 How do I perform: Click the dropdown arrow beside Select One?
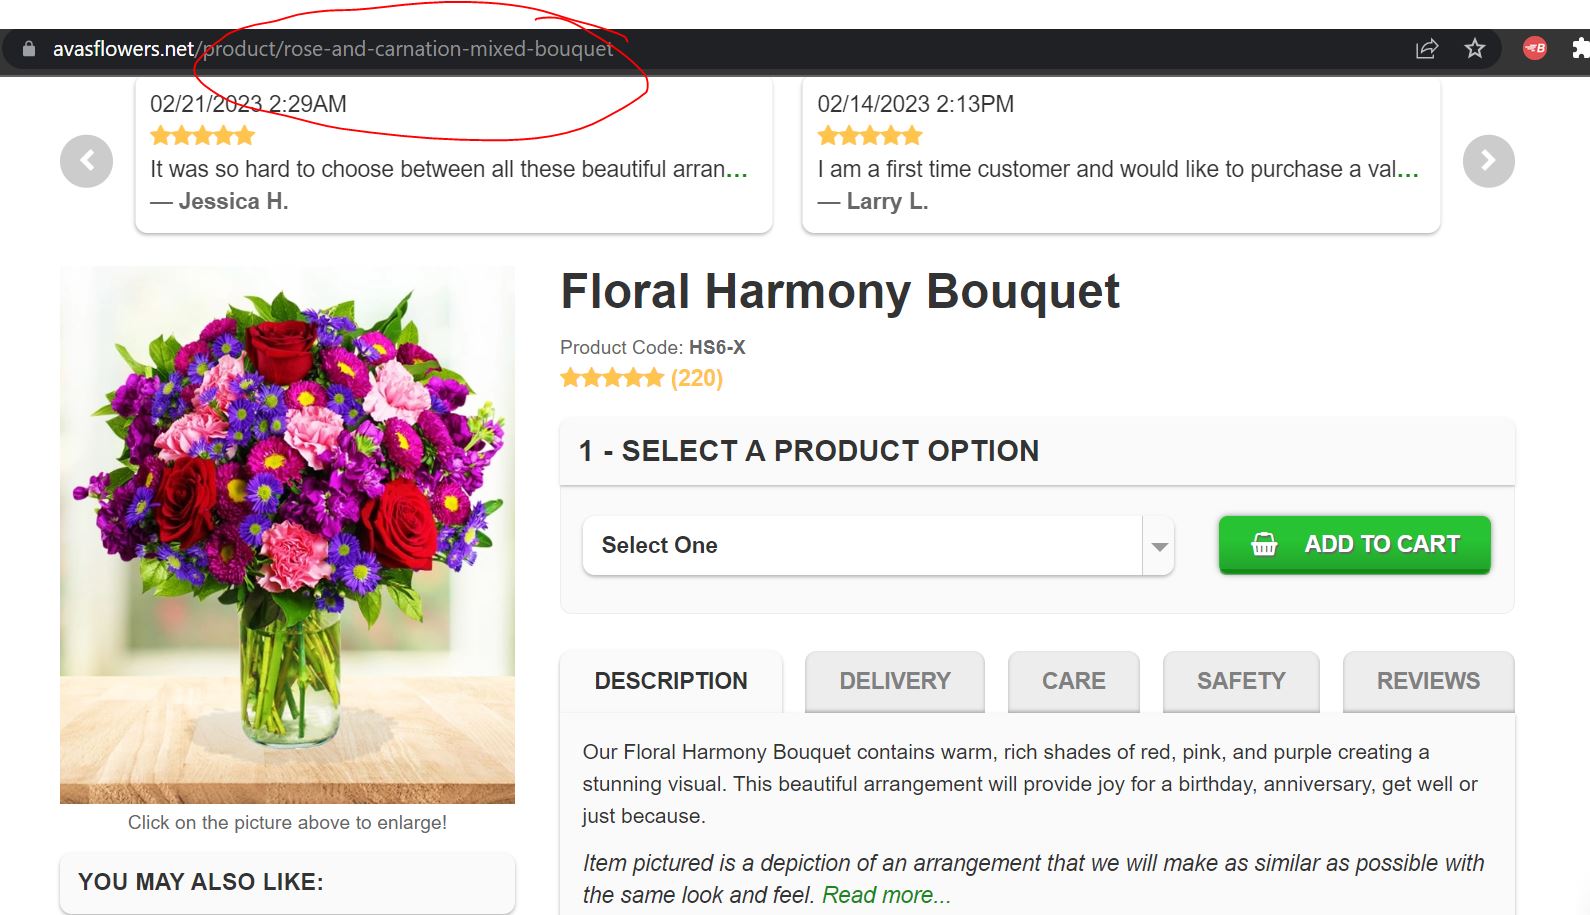click(1158, 545)
